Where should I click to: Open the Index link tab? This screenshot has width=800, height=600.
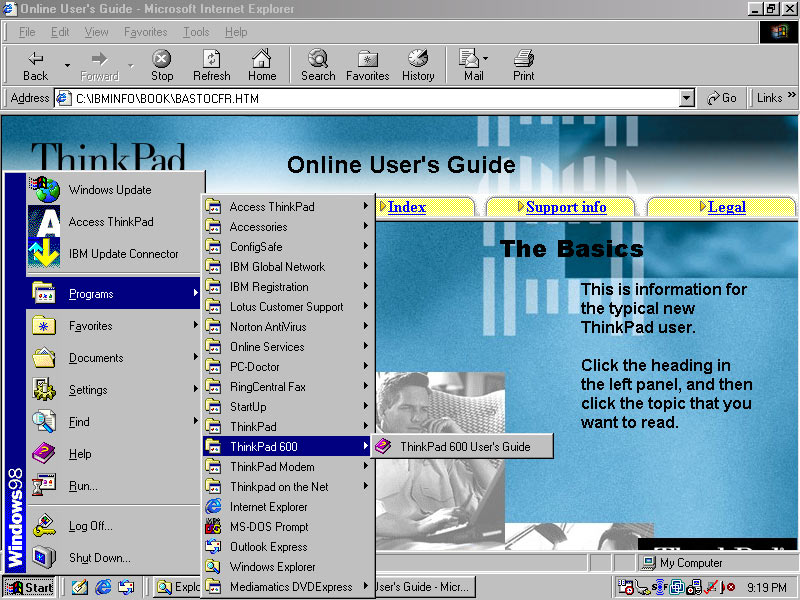click(x=407, y=207)
